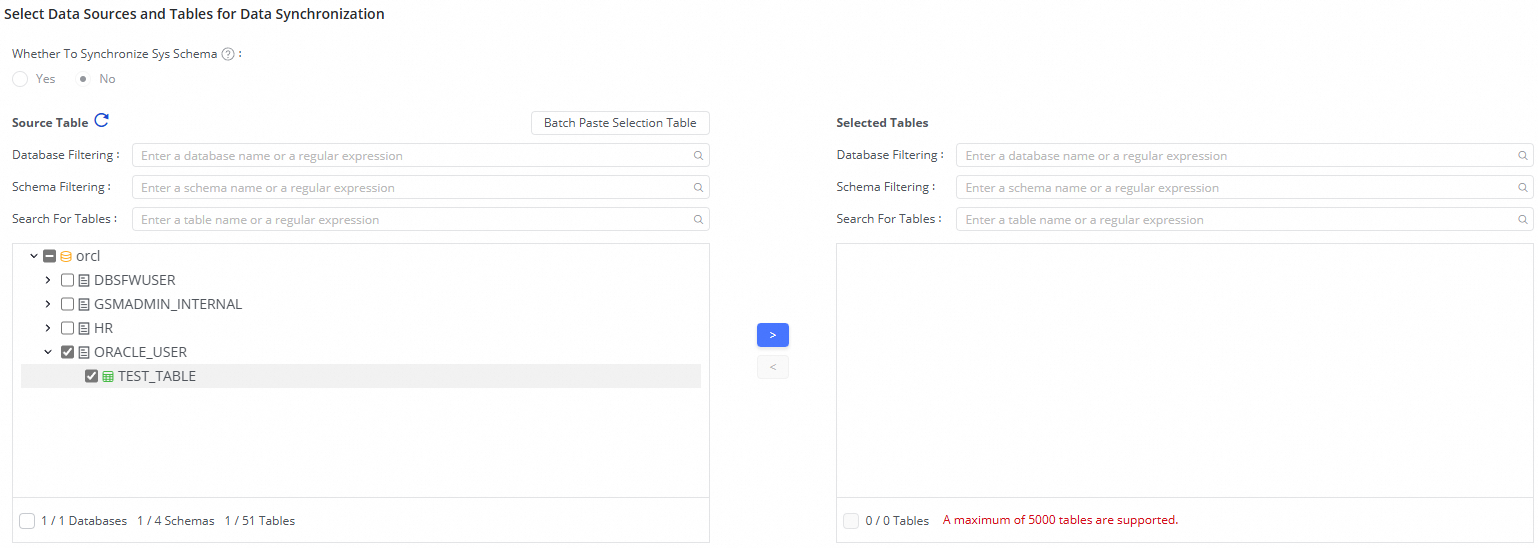Screen dimensions: 1538x548
Task: Uncheck the TEST_TABLE checkbox
Action: coord(92,376)
